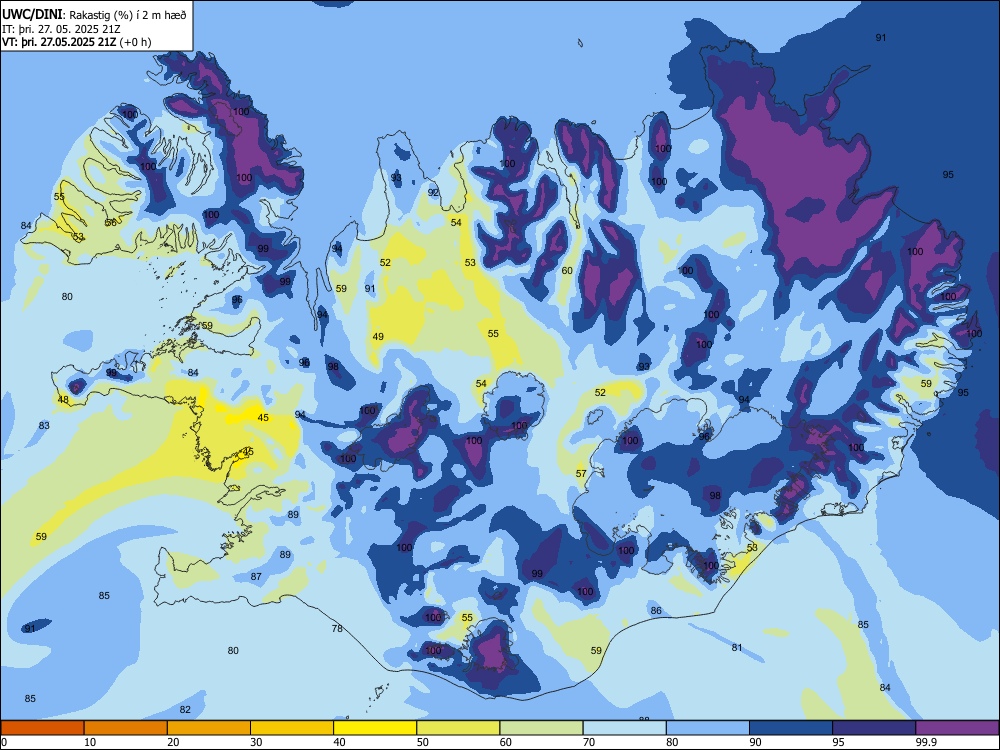1000x750 pixels.
Task: Click the purple above-99.9% legend swatch
Action: [957, 727]
